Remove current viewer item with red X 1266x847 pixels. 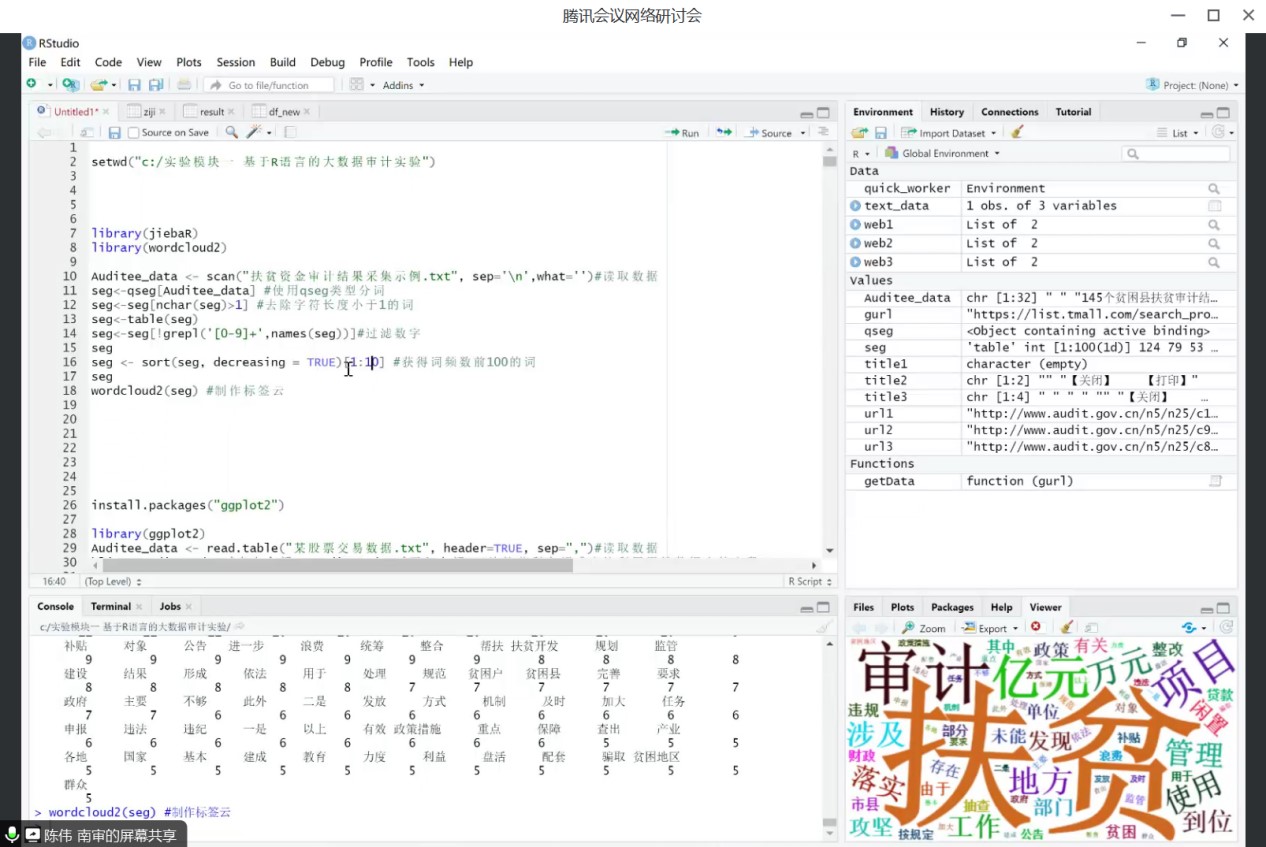tap(1035, 627)
